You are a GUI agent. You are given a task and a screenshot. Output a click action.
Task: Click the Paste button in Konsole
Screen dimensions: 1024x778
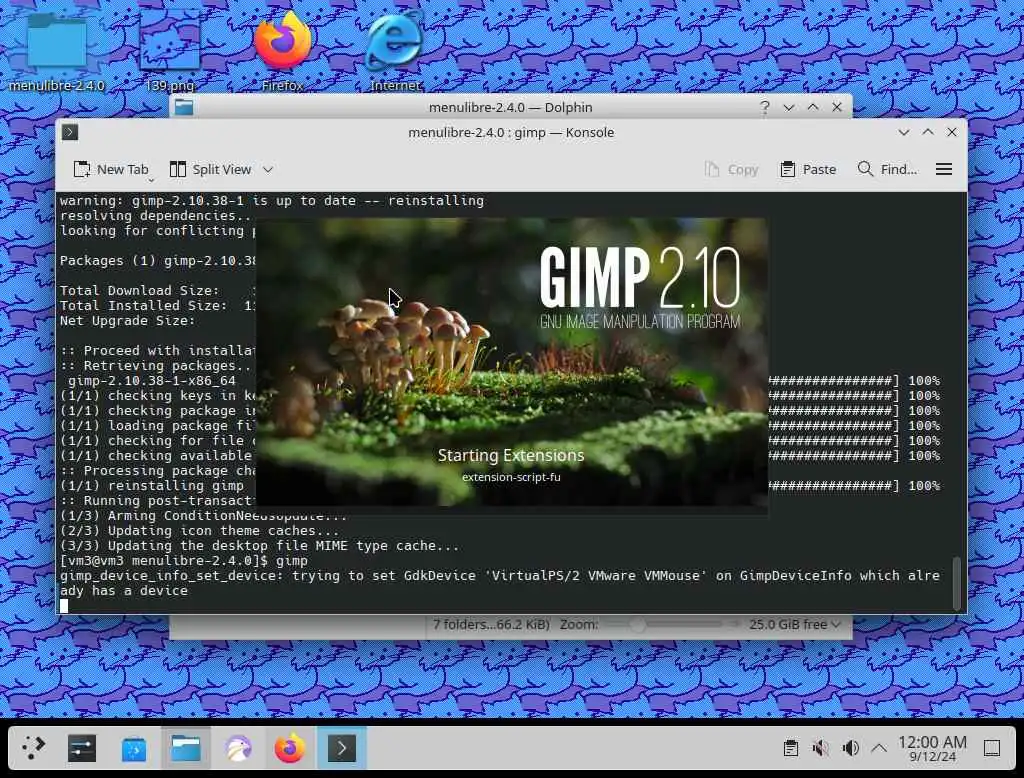[808, 169]
